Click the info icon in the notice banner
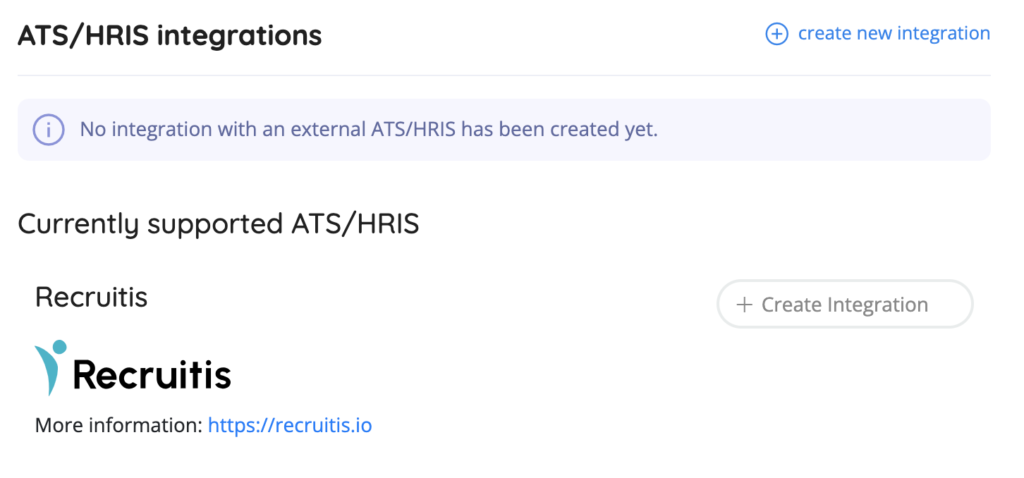1024x478 pixels. pyautogui.click(x=48, y=130)
